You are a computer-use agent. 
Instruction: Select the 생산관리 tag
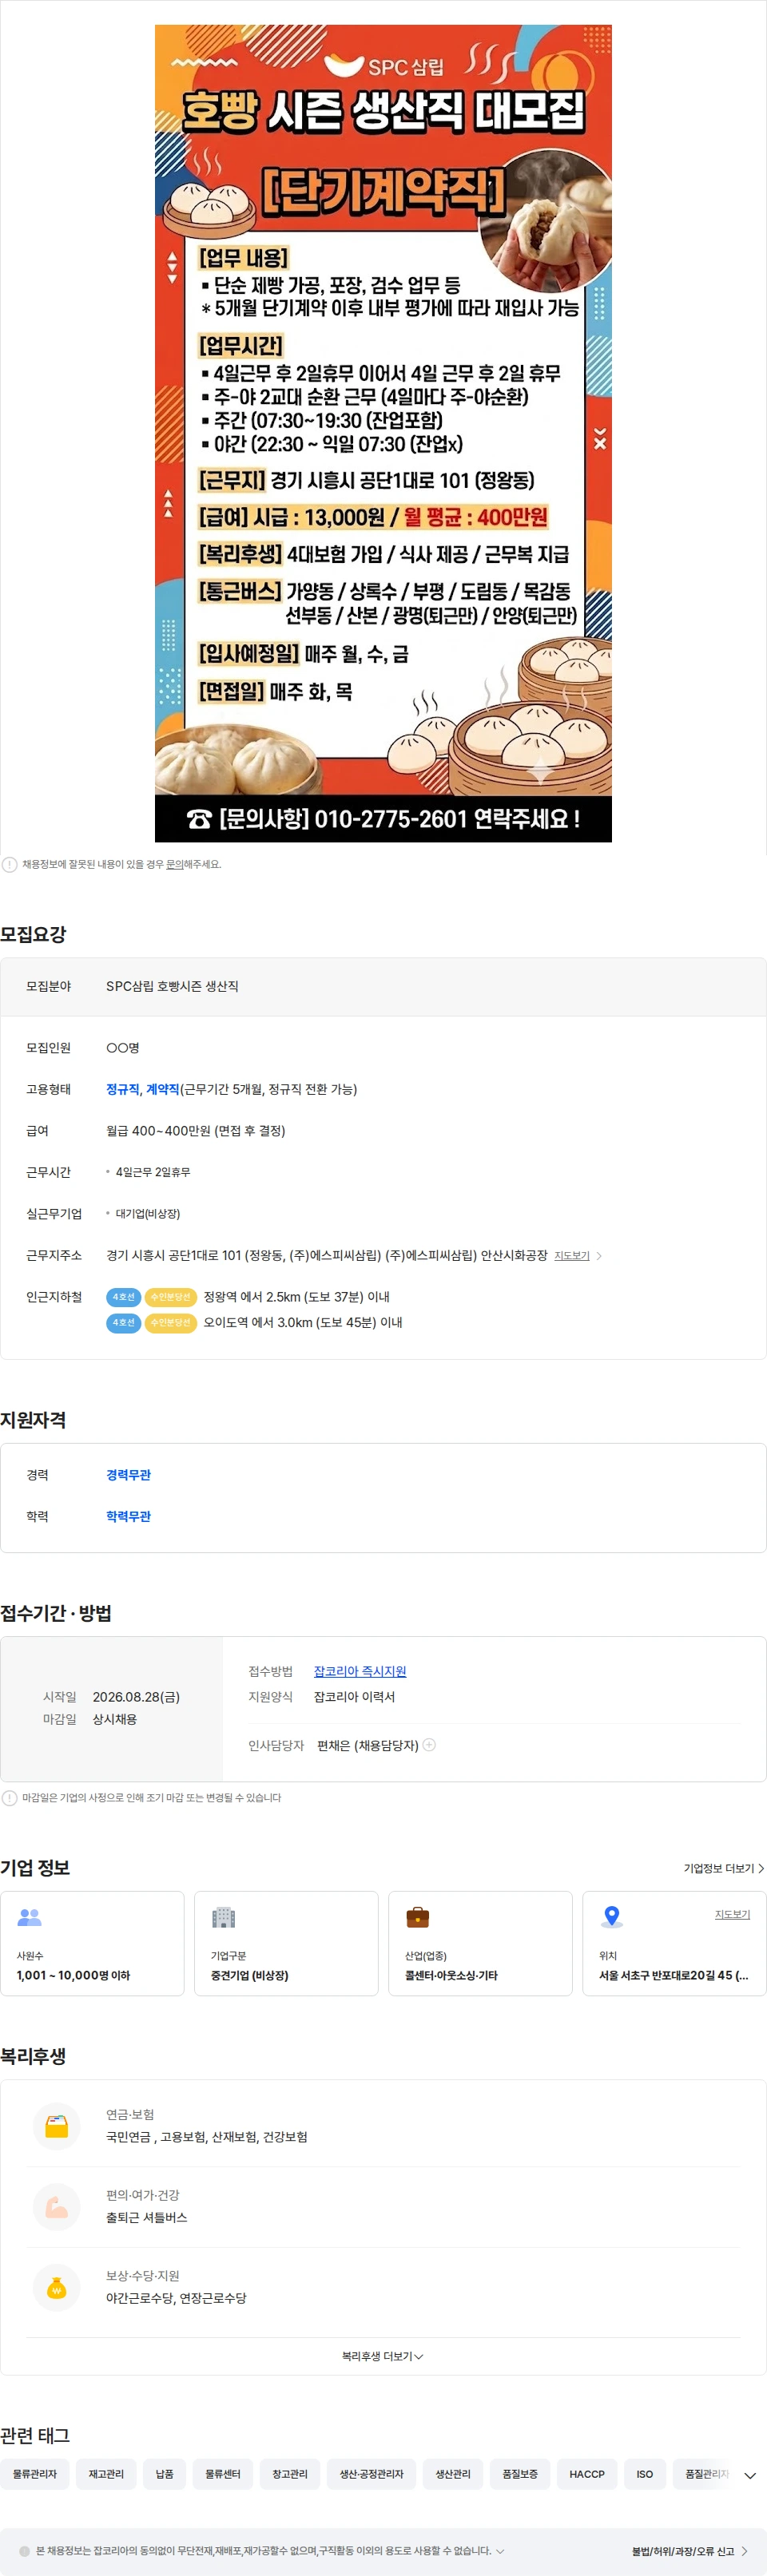pyautogui.click(x=453, y=2474)
